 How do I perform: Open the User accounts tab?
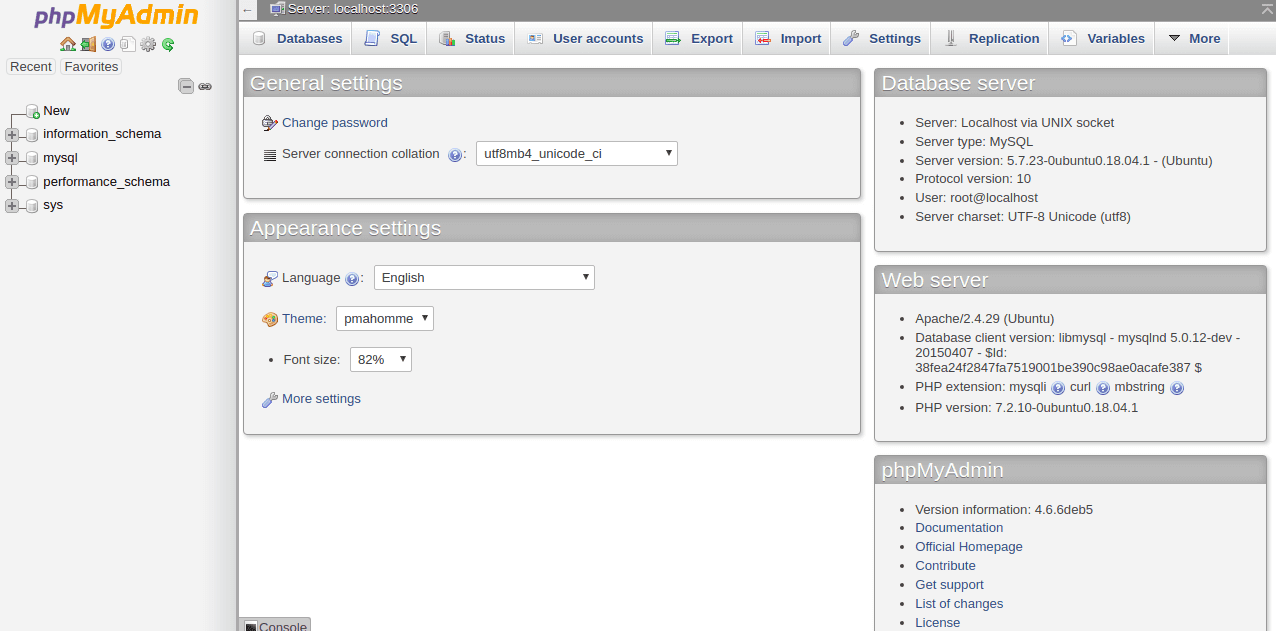click(x=585, y=39)
